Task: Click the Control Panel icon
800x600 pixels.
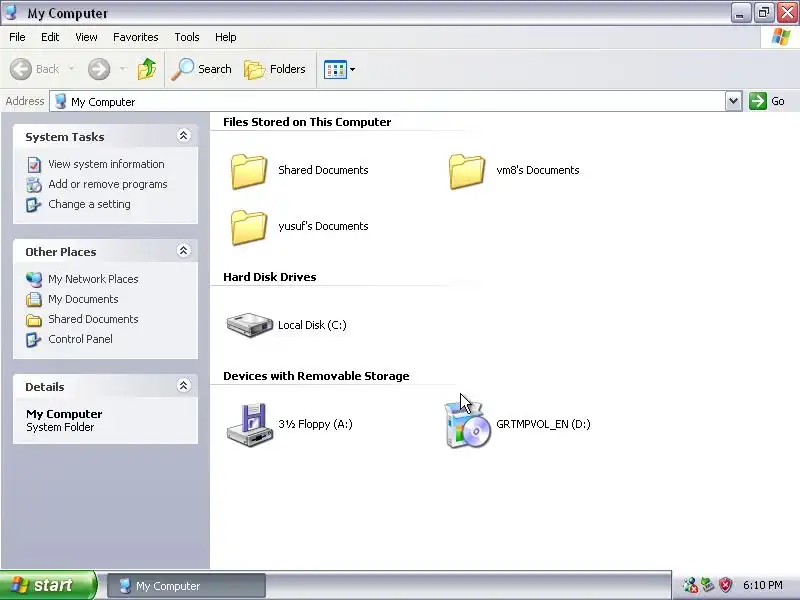Action: click(34, 339)
